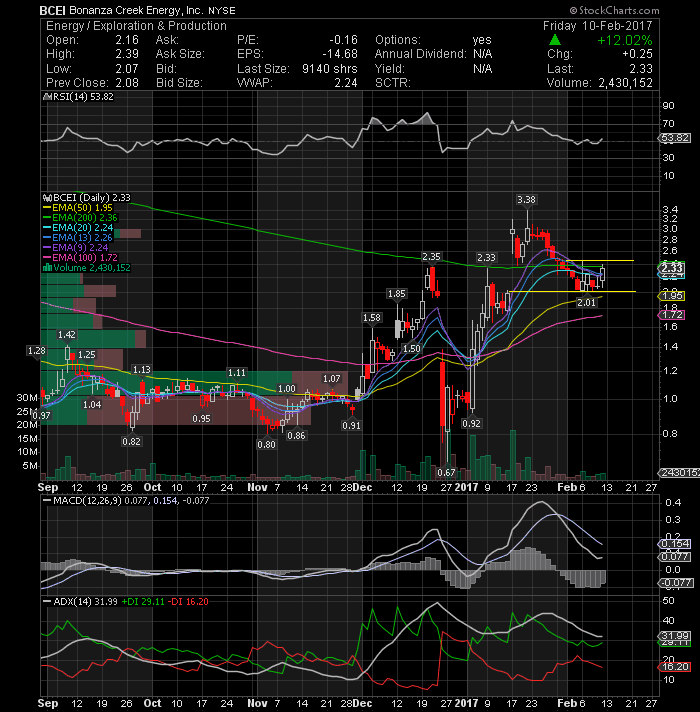Click the EMA(100) 1.72 legend entry
Image resolution: width=700 pixels, height=712 pixels.
point(80,257)
